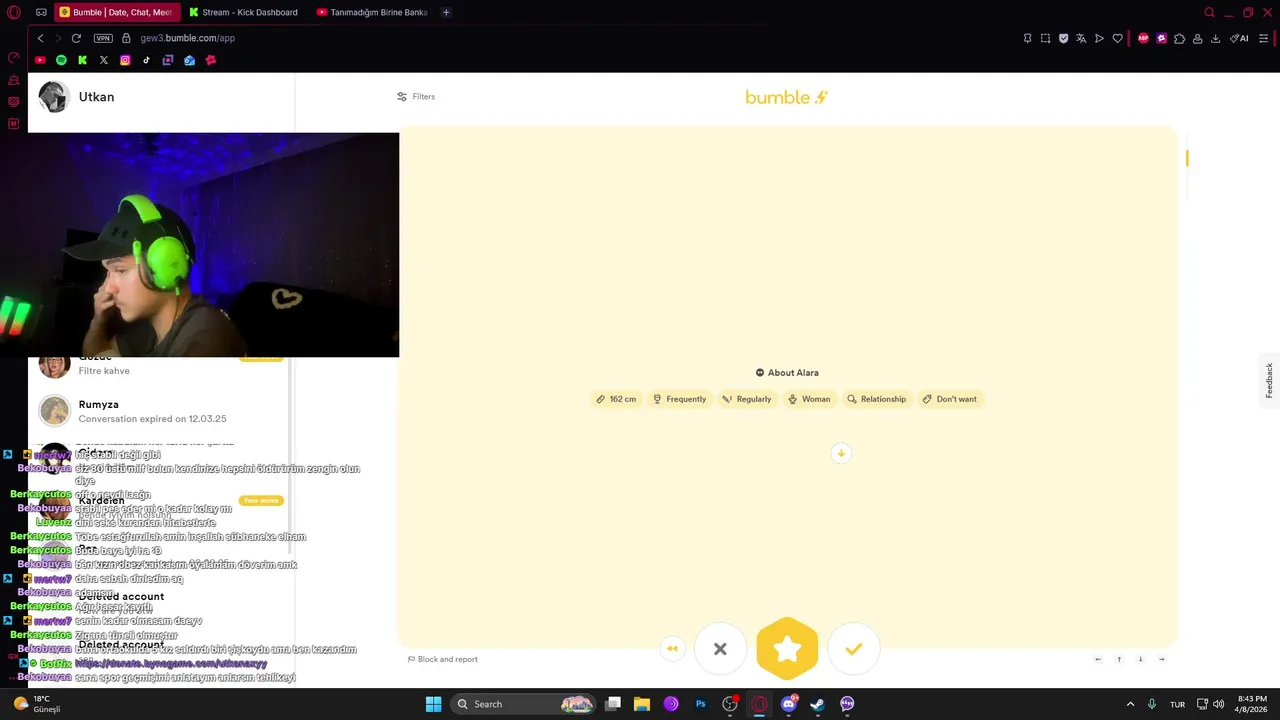1280x720 pixels.
Task: Open the browser account profile icon
Action: tap(1197, 38)
